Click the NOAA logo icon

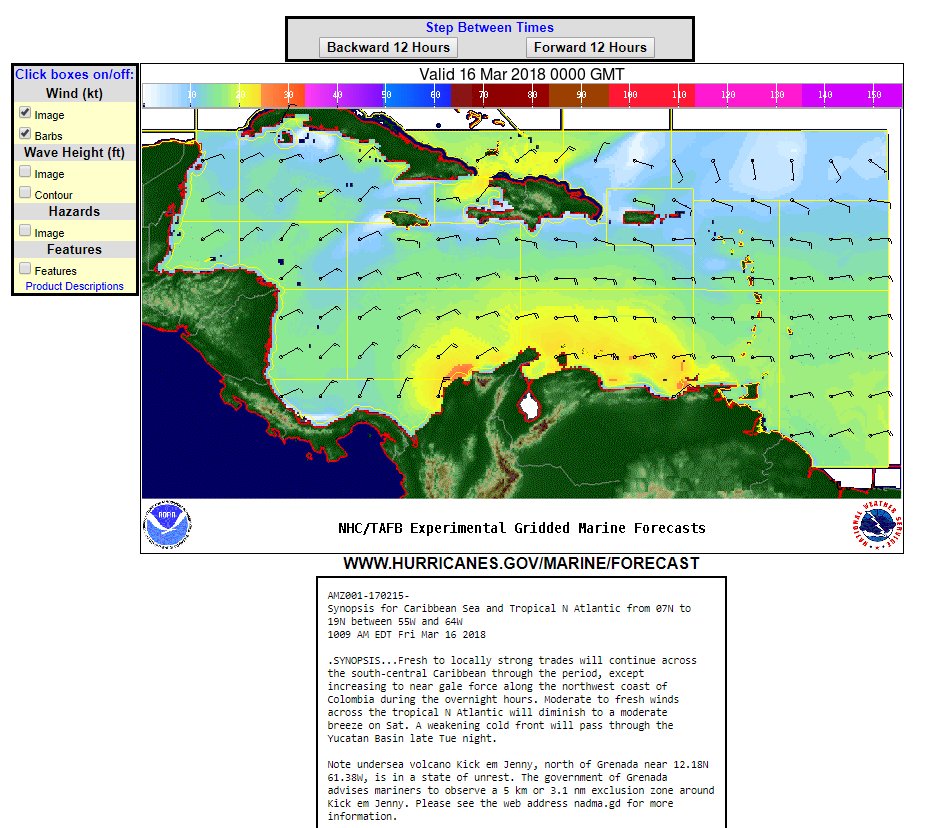click(167, 524)
